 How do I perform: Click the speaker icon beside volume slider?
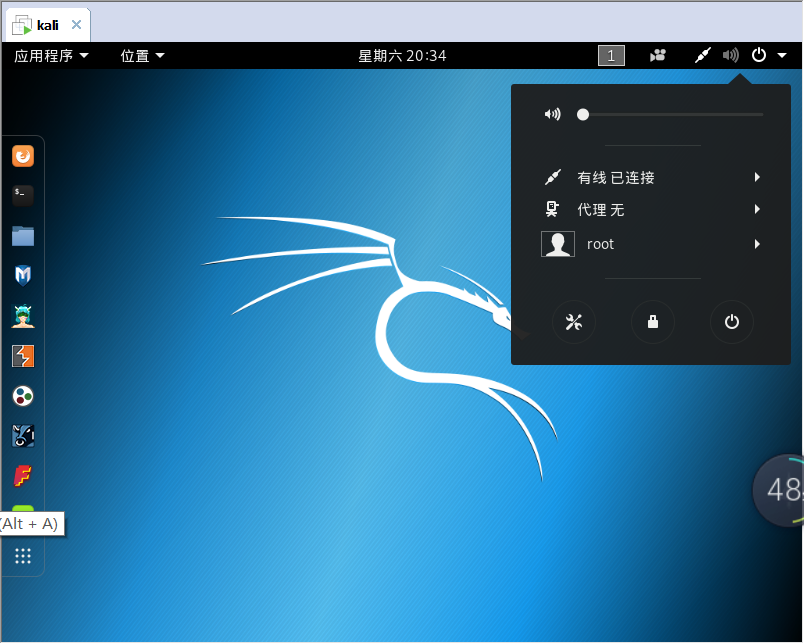(x=553, y=114)
